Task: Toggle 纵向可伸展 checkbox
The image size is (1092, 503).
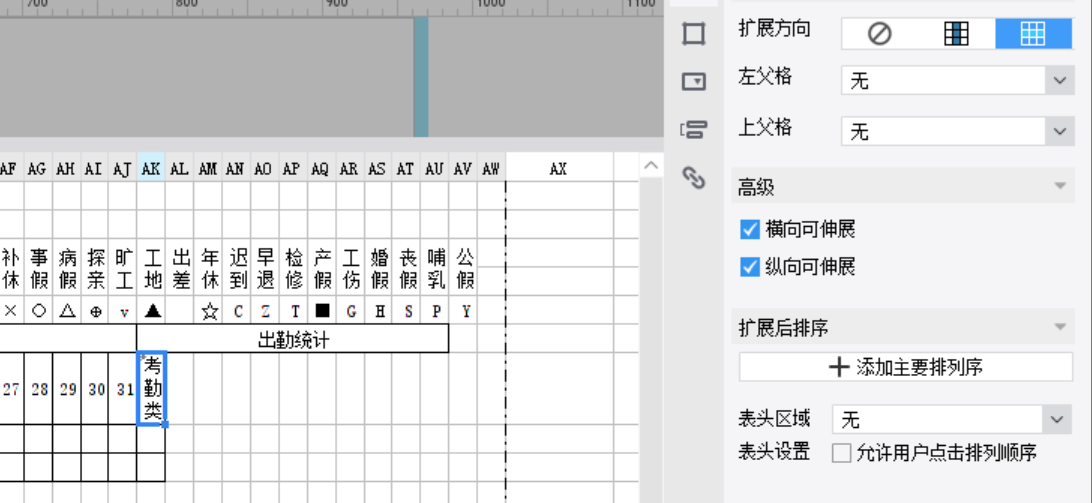Action: pyautogui.click(x=749, y=267)
